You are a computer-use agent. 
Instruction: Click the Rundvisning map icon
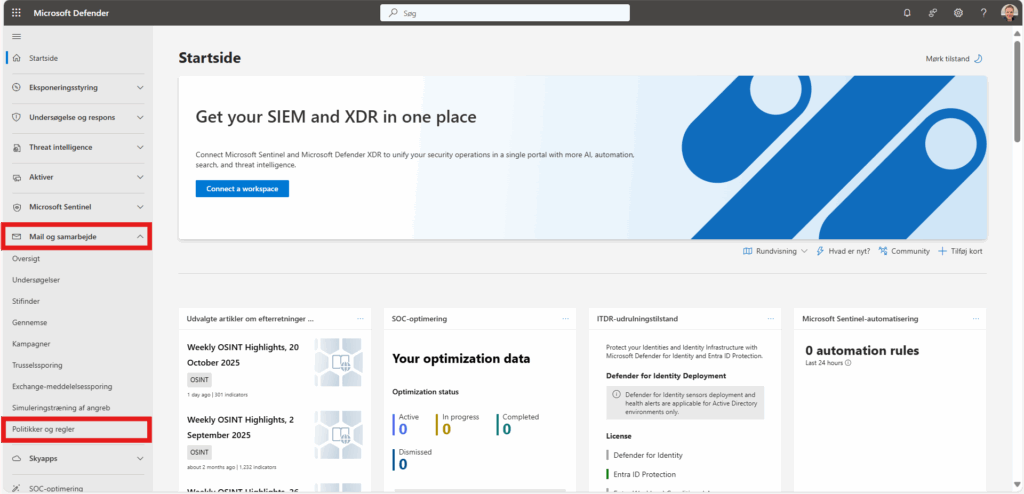tap(748, 251)
